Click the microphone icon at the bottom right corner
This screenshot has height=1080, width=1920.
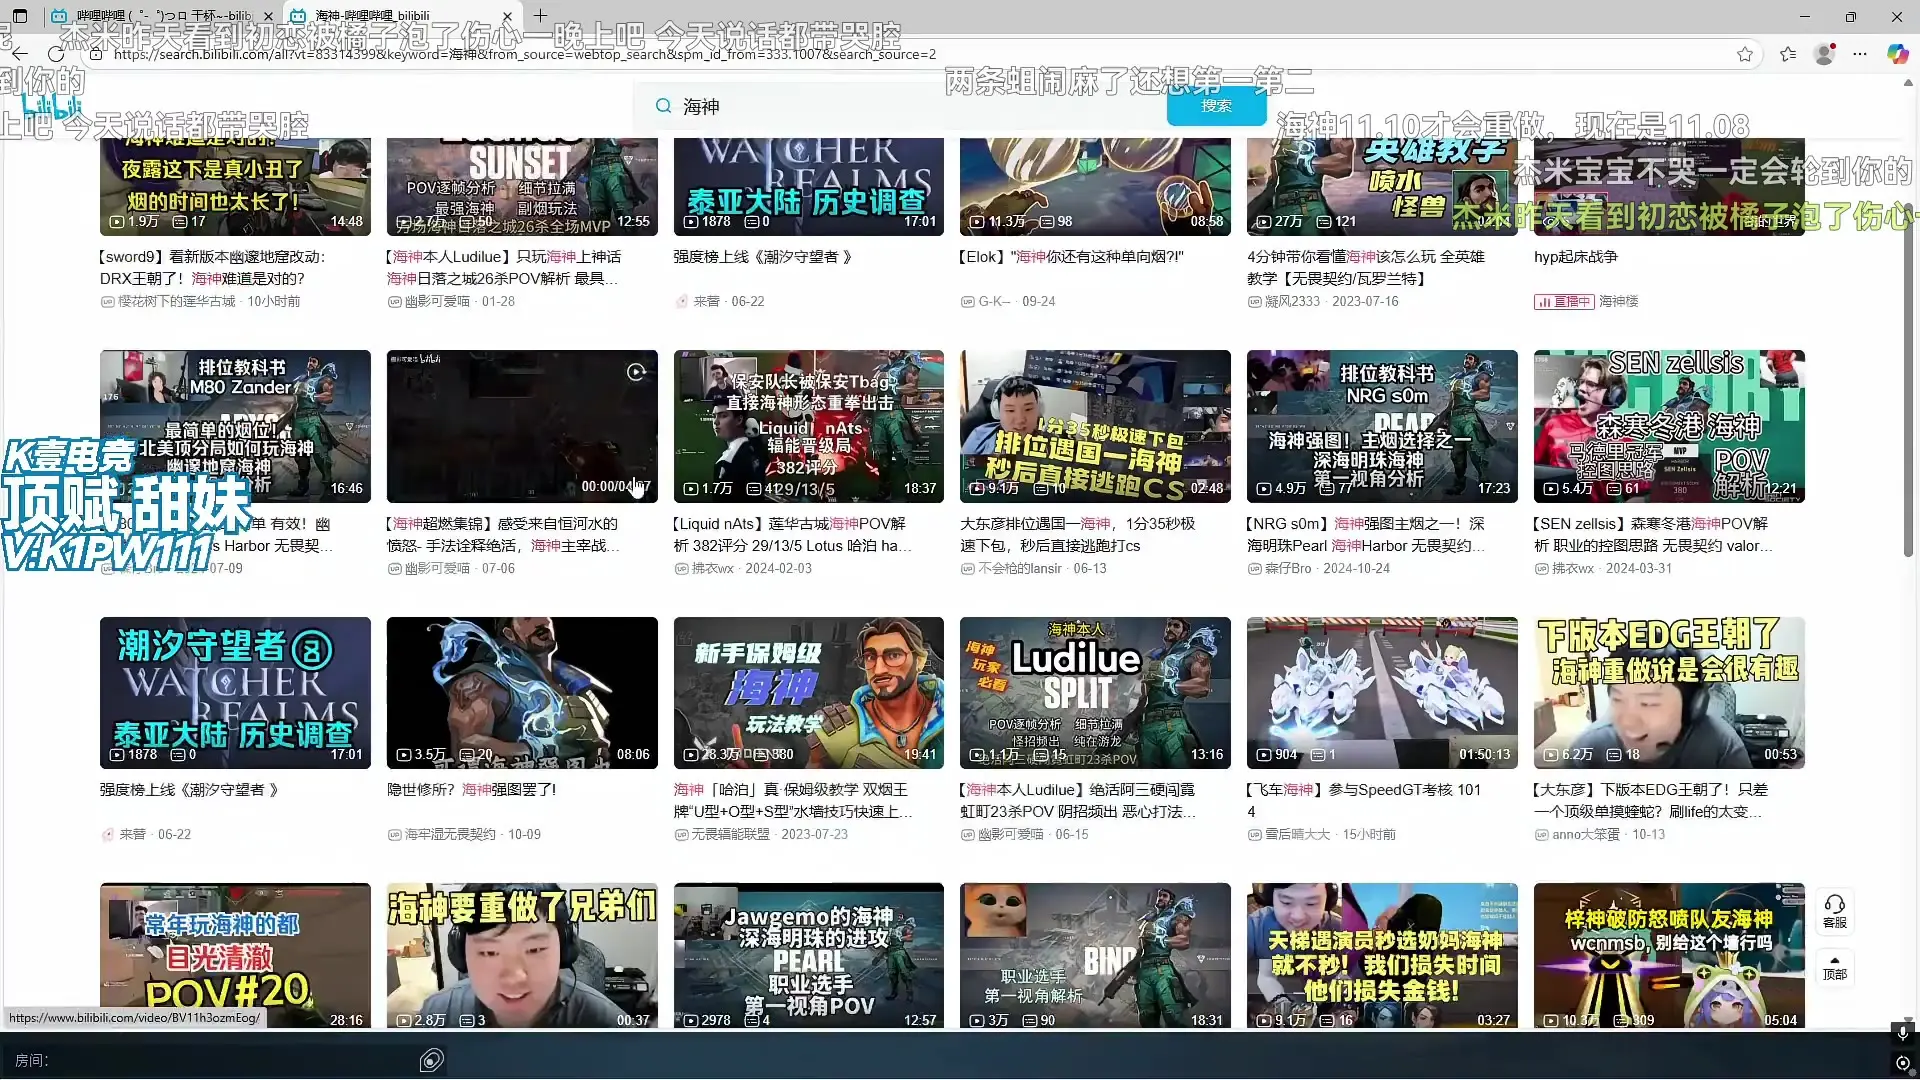[1903, 1032]
